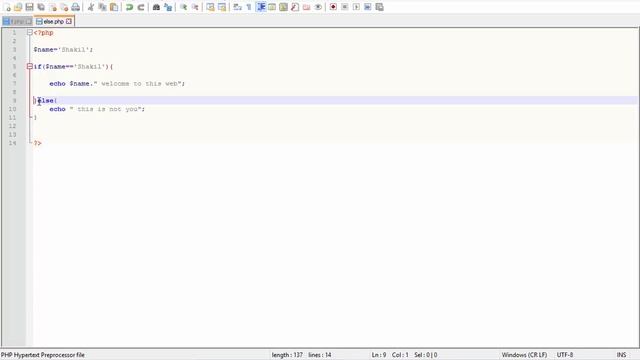Screen dimensions: 640x360
Task: Toggle the "INS" insert mode indicator
Action: (621, 355)
